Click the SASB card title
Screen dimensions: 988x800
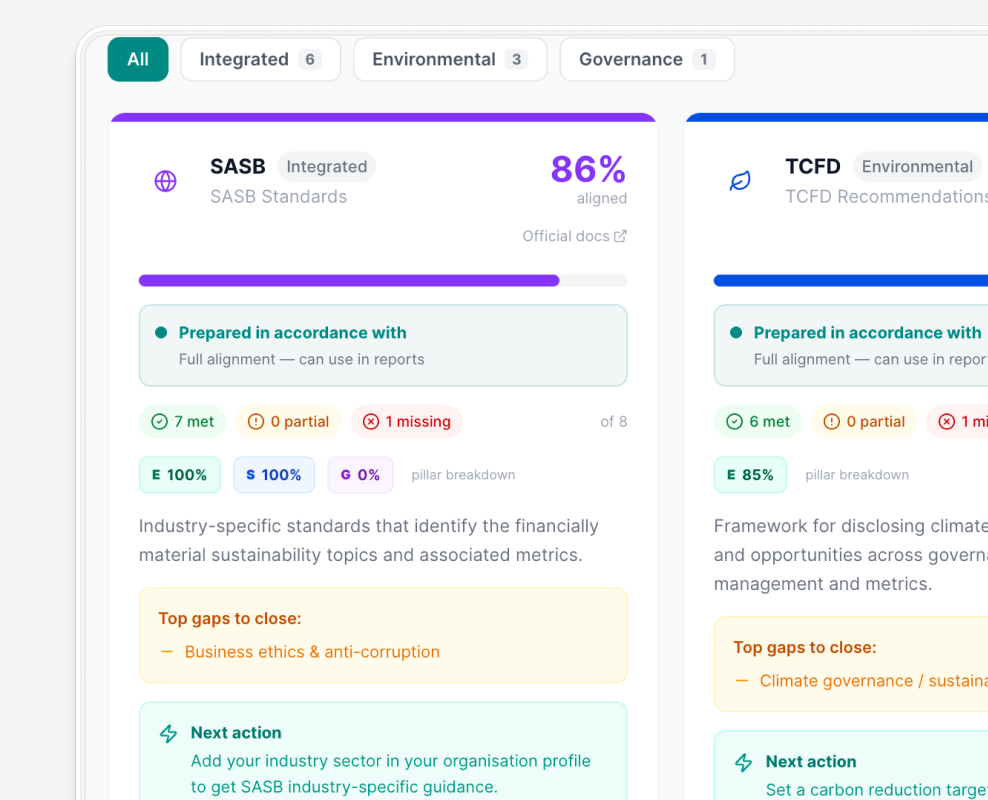pos(238,166)
